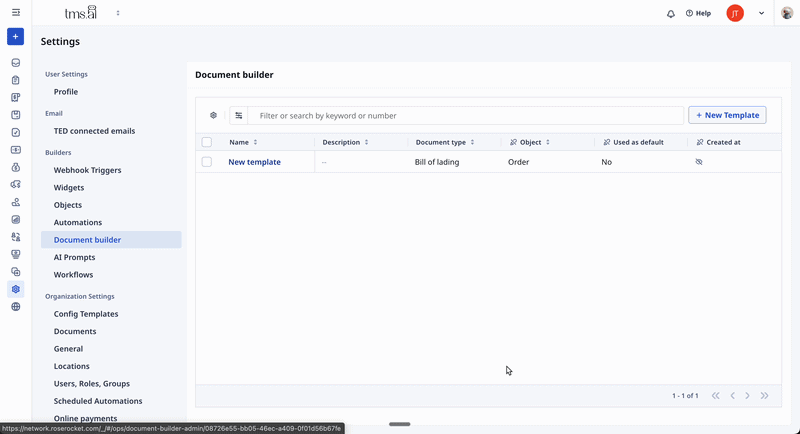Viewport: 800px width, 434px height.
Task: Click the New Template button
Action: point(727,115)
